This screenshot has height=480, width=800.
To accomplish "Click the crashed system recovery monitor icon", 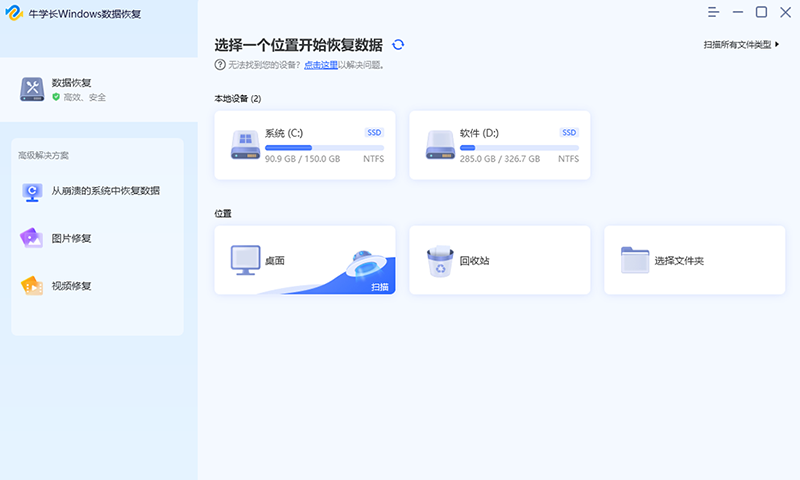I will pos(32,191).
